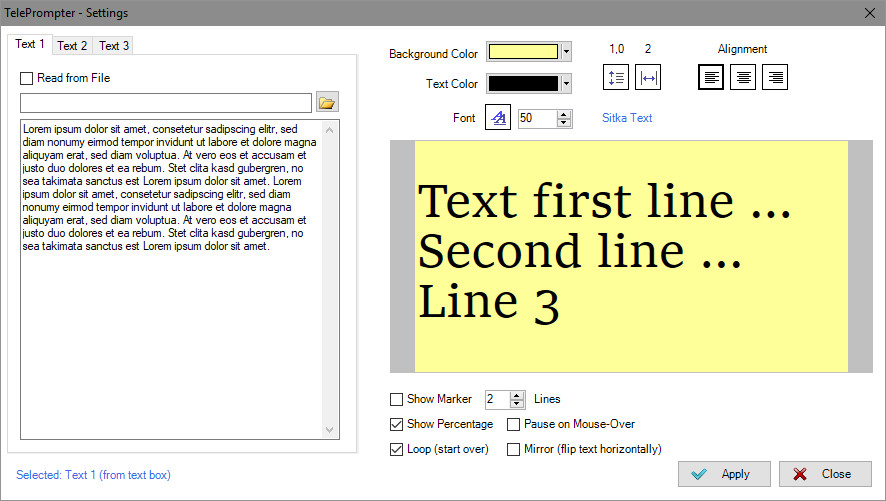Decrease marker lines with down arrow

point(516,404)
